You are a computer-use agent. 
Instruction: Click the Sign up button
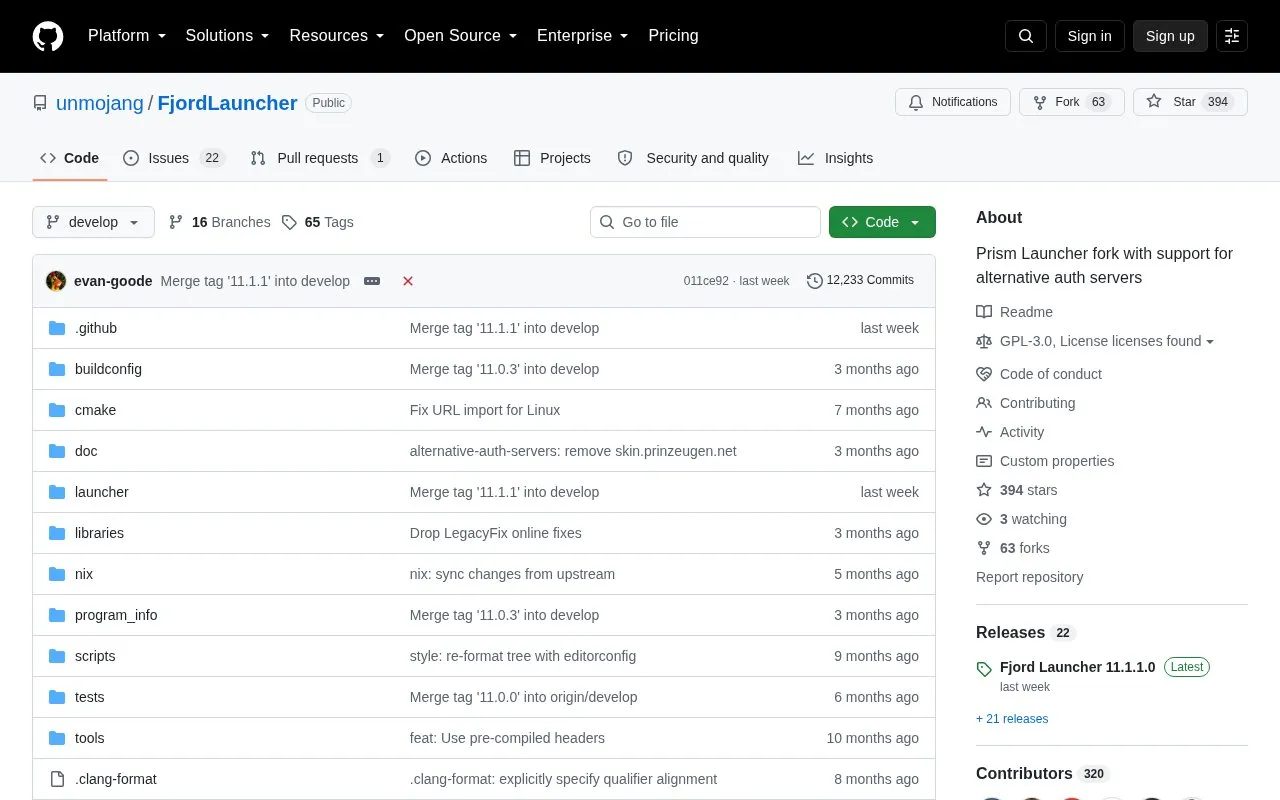(x=1170, y=36)
